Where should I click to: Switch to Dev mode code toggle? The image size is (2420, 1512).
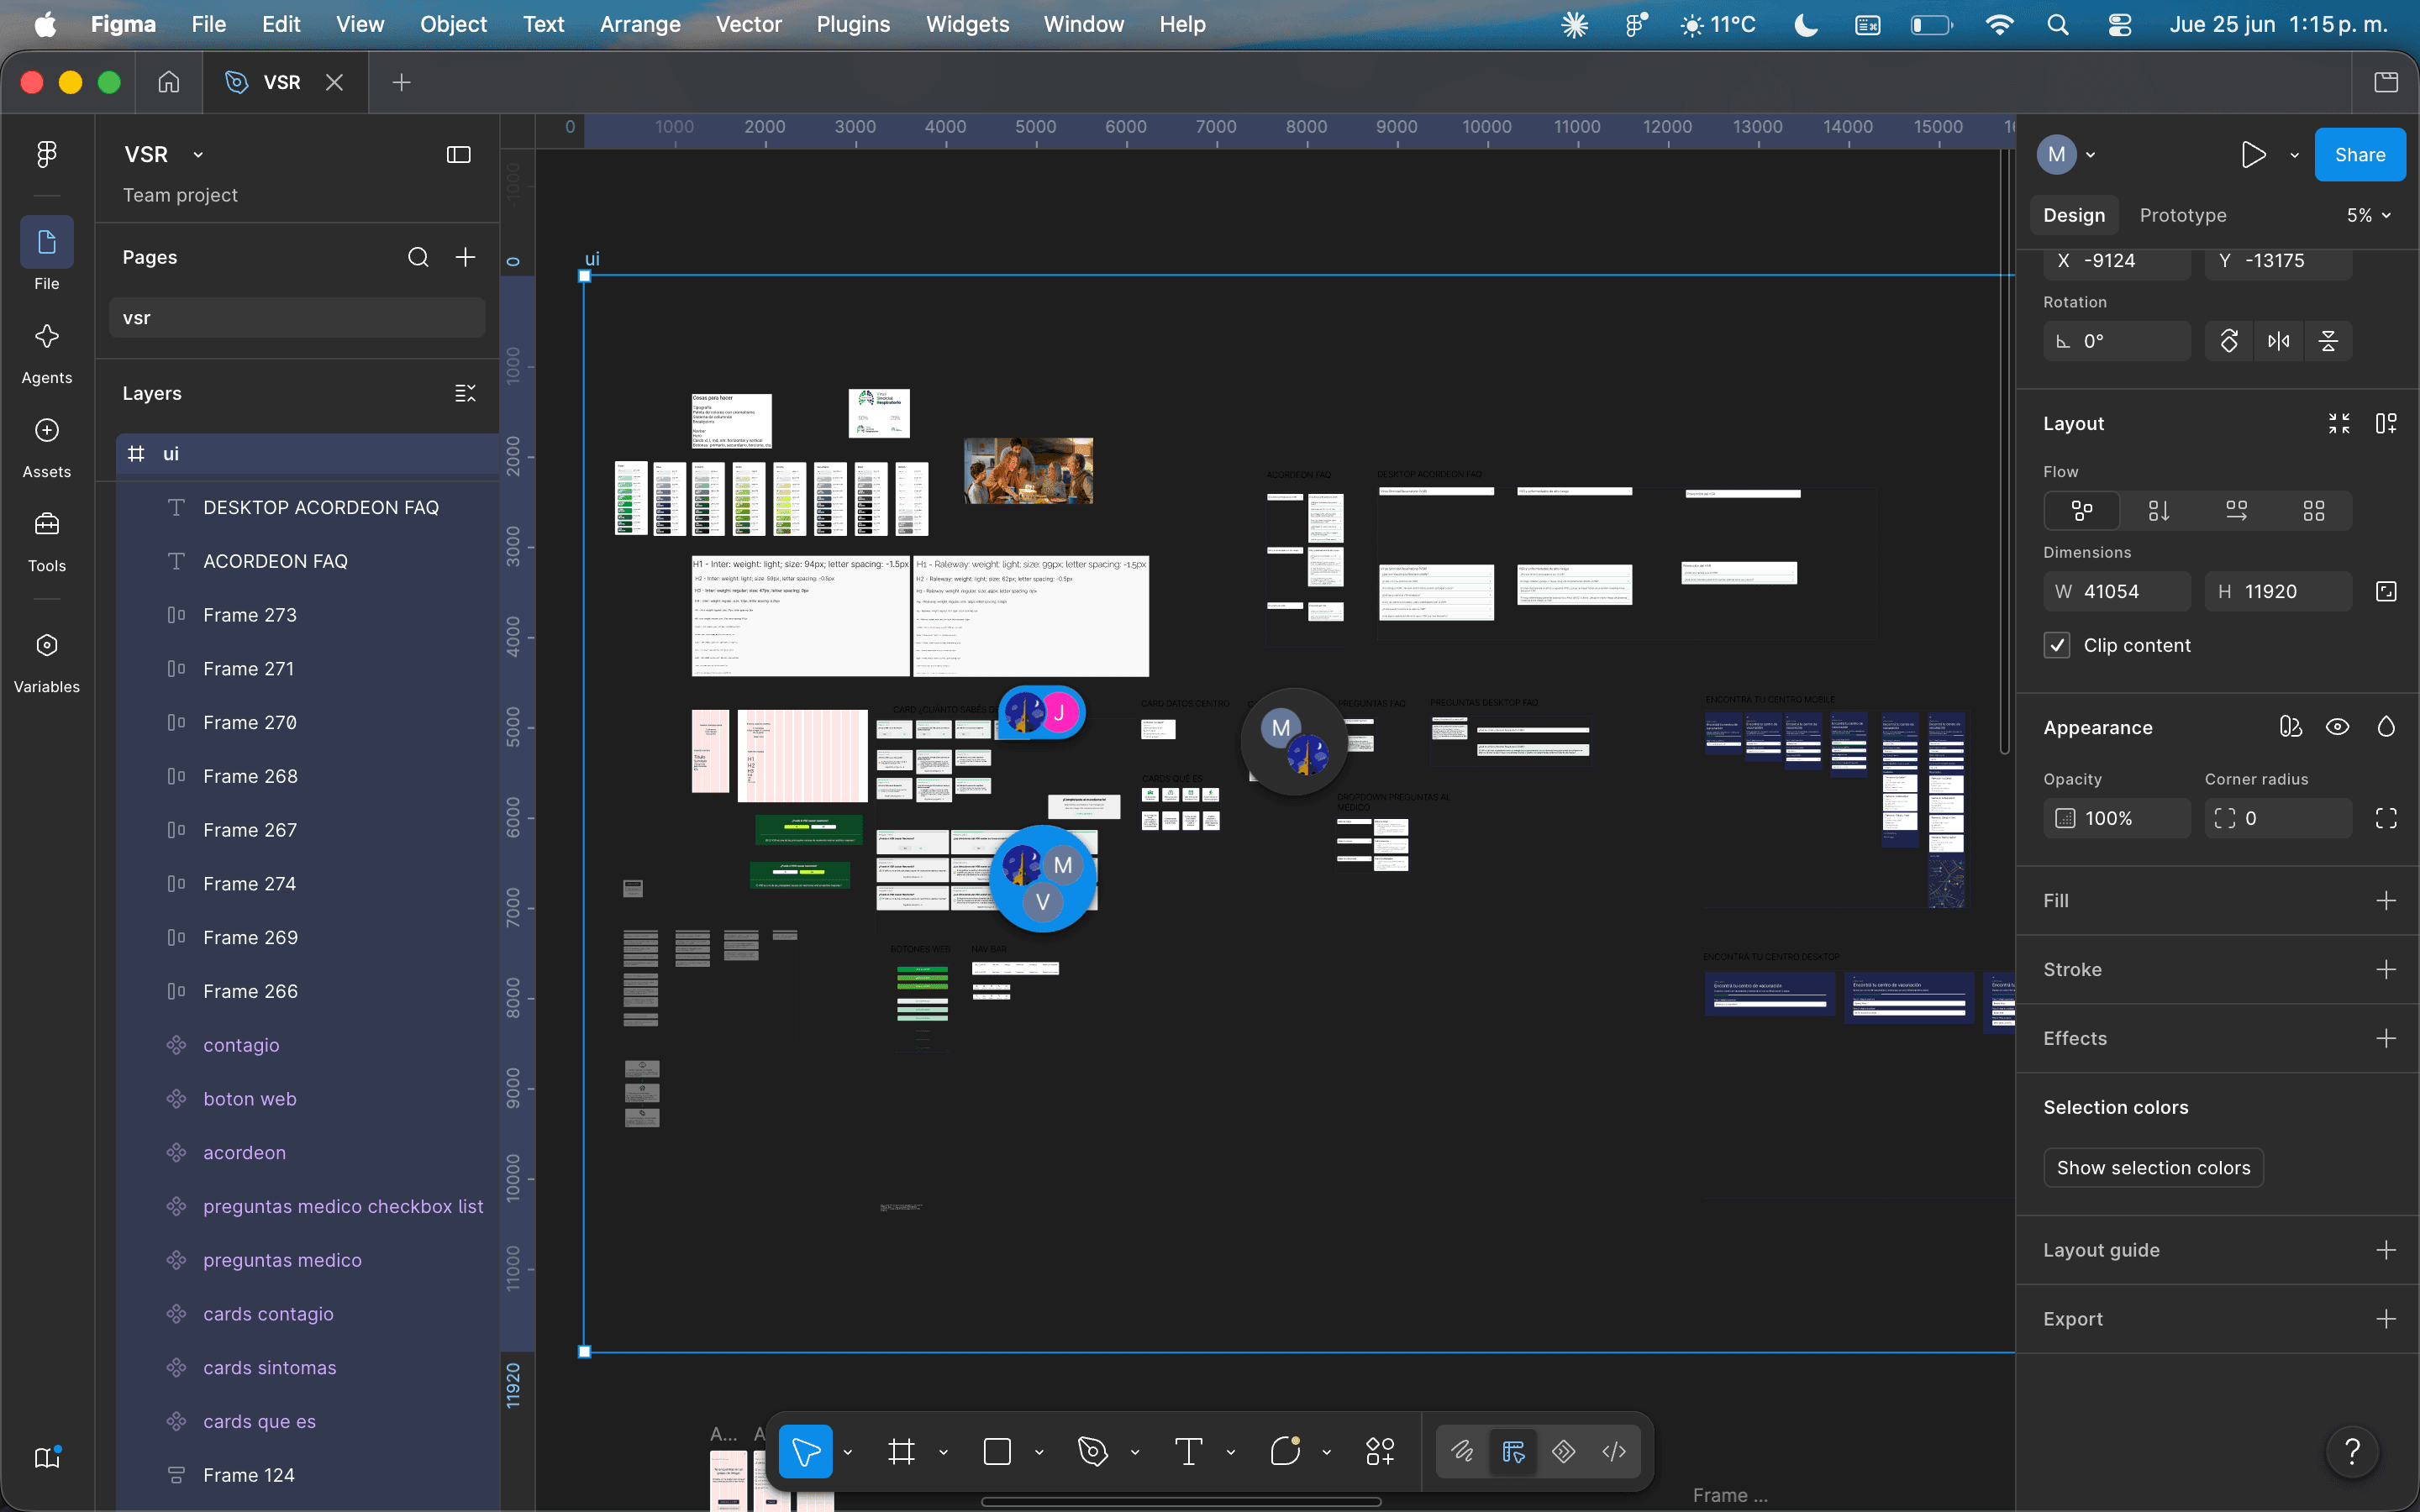click(x=1614, y=1451)
